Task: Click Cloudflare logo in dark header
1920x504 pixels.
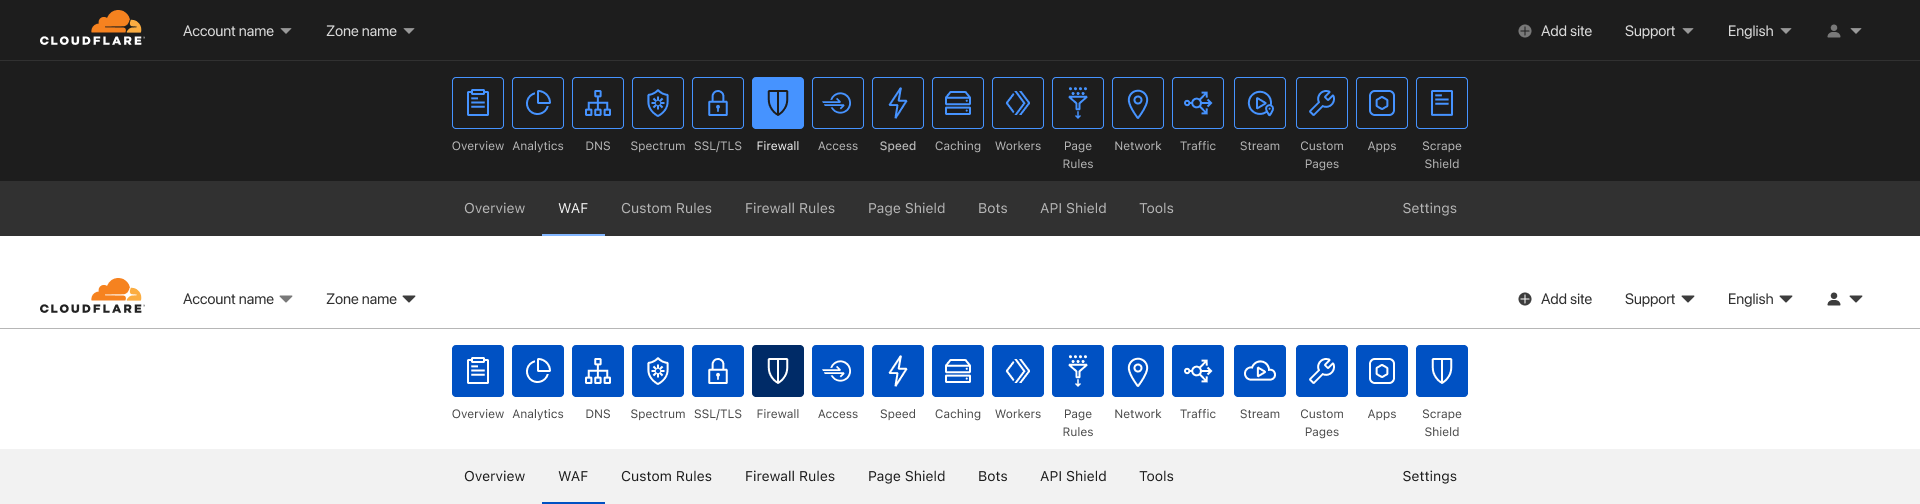Action: 92,28
